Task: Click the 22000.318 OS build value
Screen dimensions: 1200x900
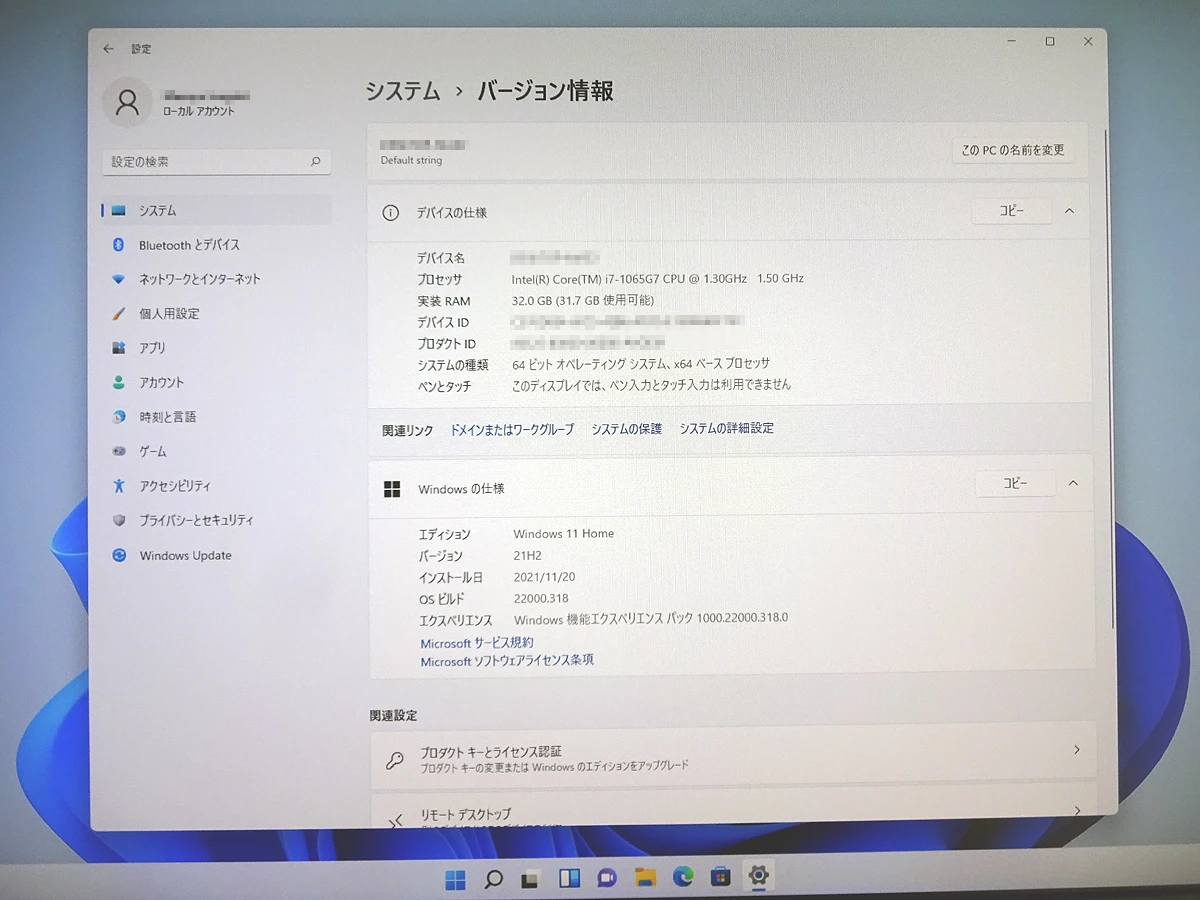Action: 540,599
